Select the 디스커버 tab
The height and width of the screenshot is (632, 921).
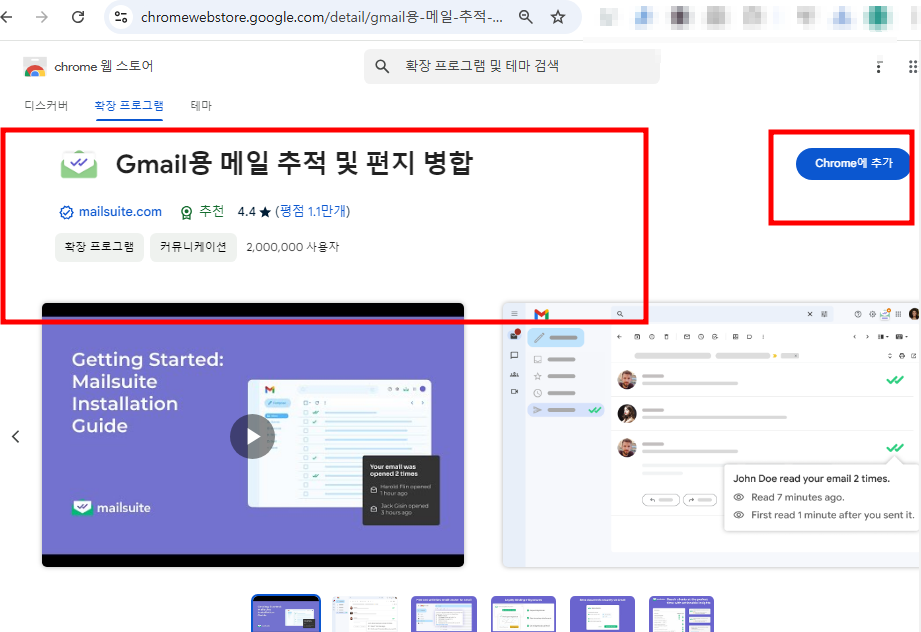click(46, 105)
